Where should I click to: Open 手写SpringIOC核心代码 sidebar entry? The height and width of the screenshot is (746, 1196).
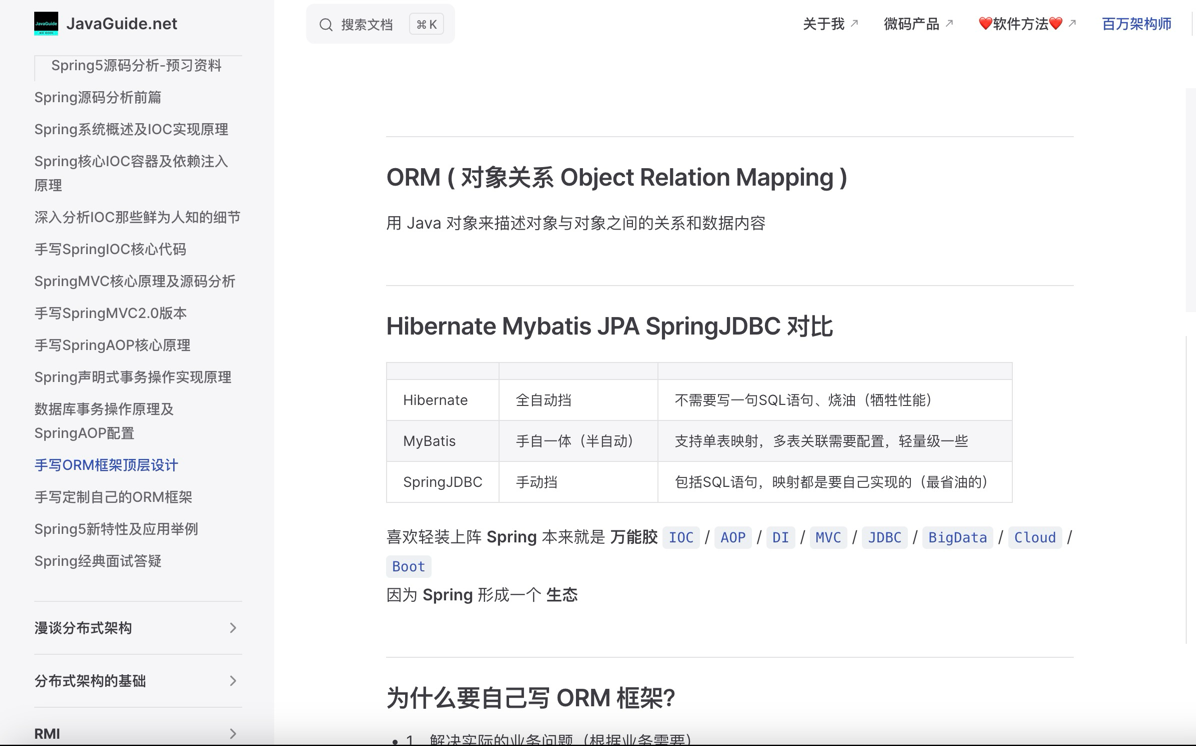tap(110, 249)
